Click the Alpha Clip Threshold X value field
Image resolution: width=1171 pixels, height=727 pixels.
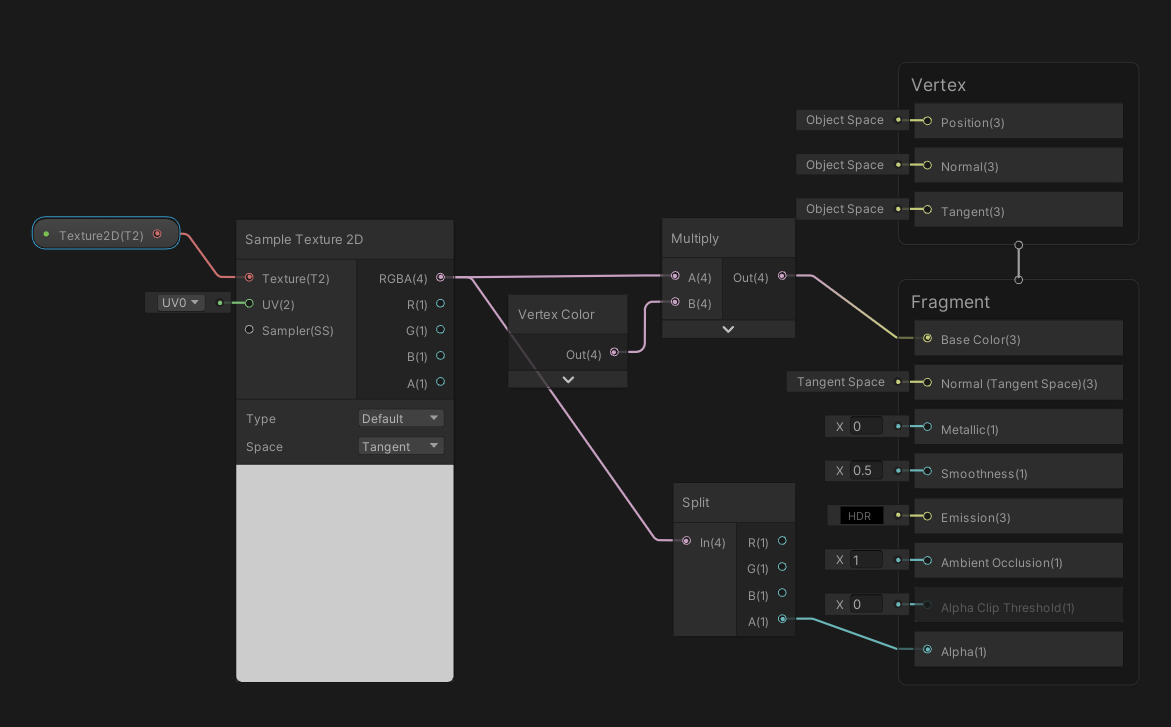point(866,604)
